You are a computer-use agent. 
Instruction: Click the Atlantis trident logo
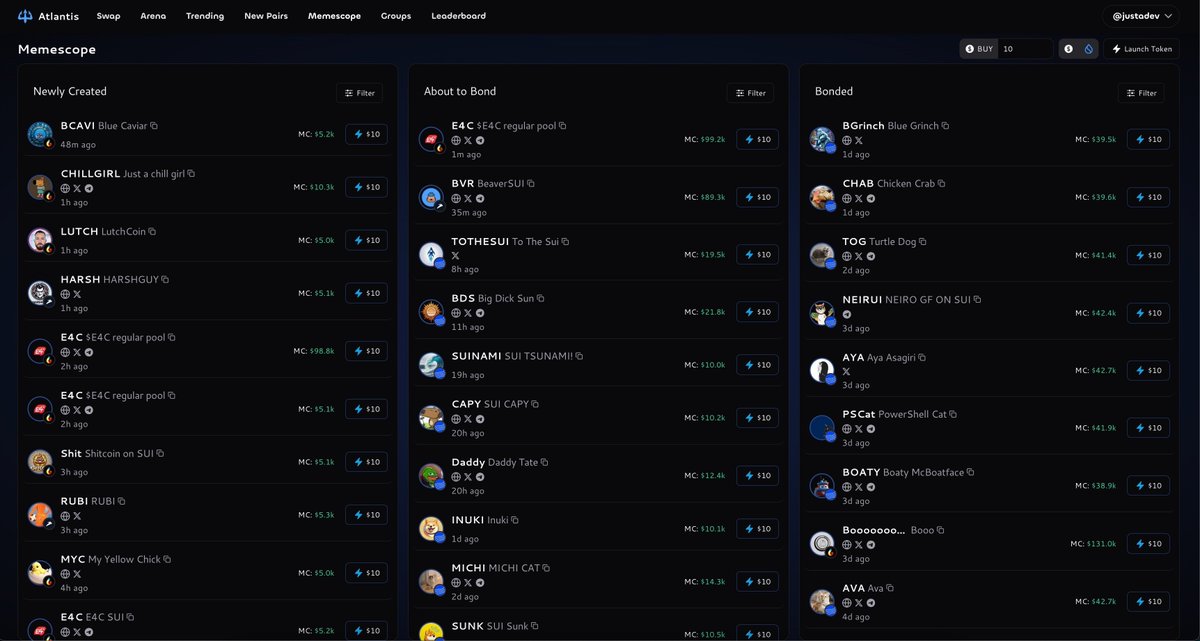(25, 16)
